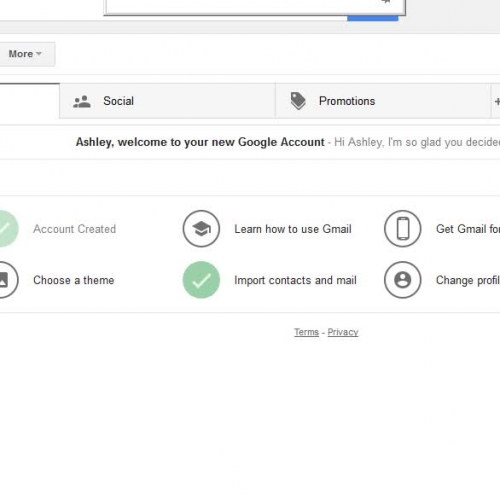
Task: Click the phone icon for Get Gmail
Action: (403, 229)
